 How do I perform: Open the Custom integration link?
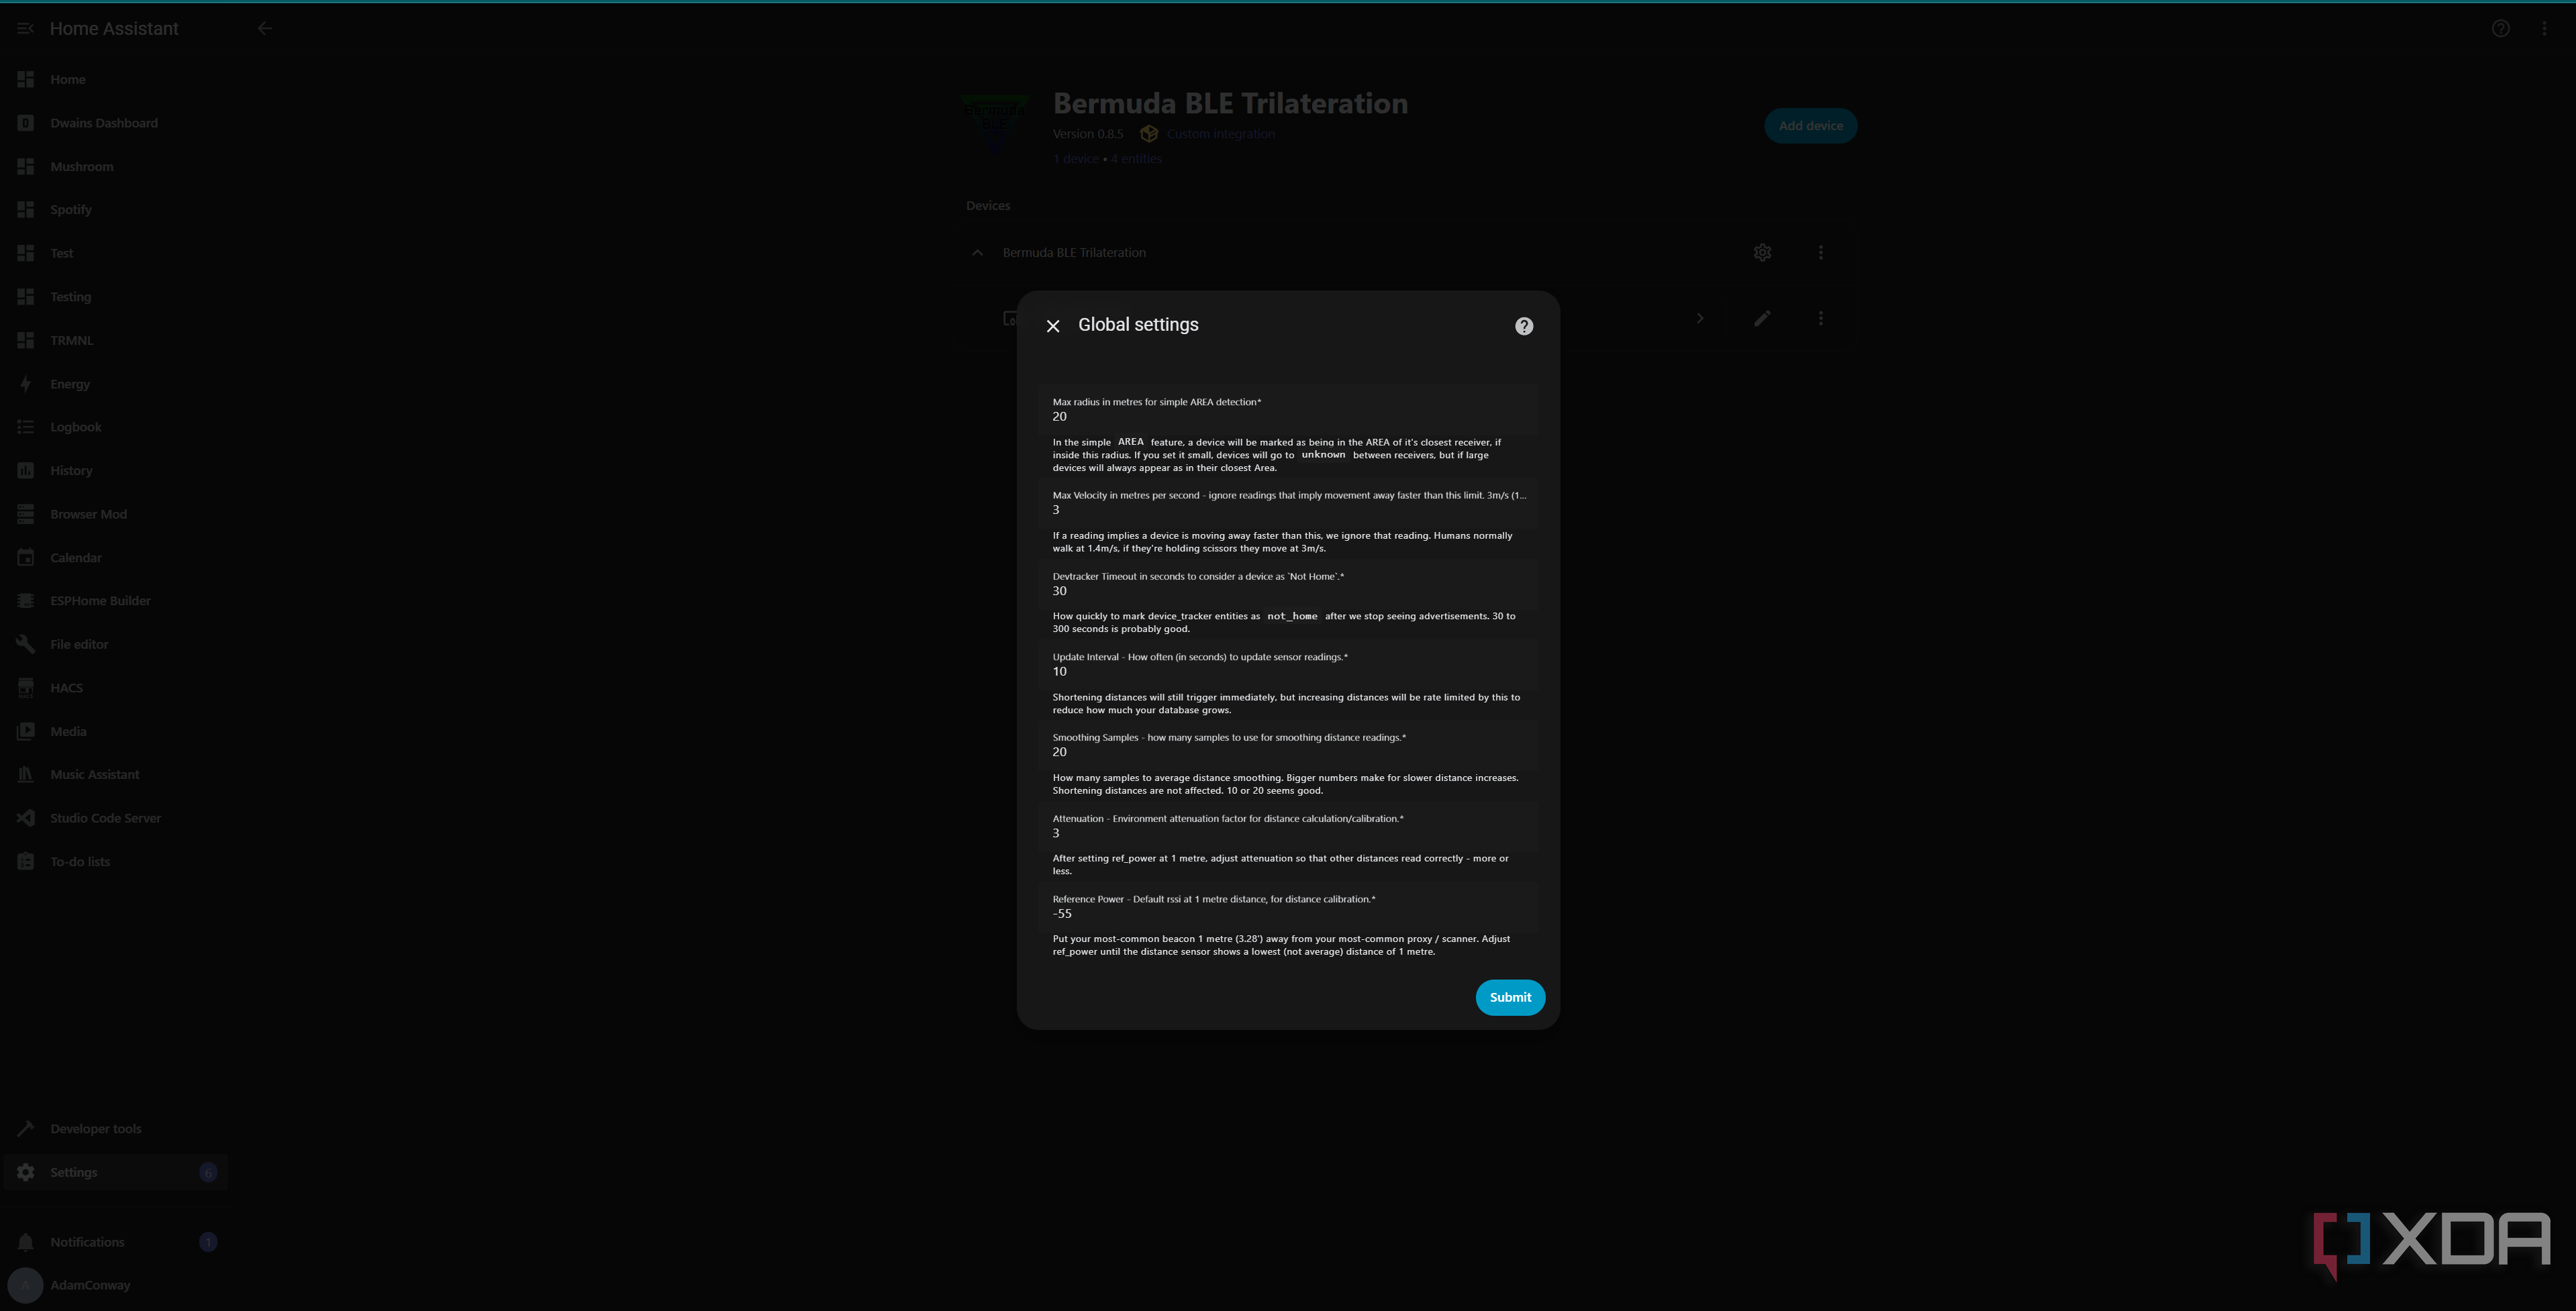1220,134
